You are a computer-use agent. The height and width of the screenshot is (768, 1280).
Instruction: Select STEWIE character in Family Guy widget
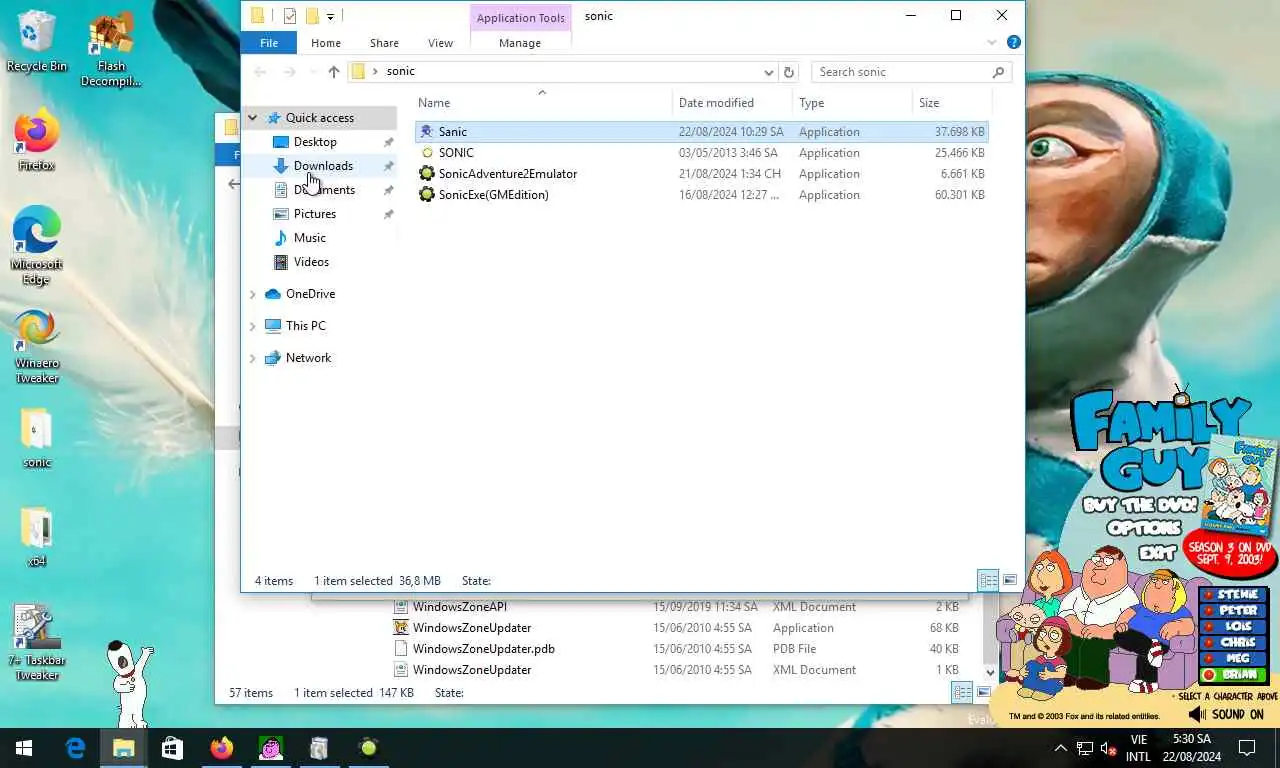[1232, 594]
